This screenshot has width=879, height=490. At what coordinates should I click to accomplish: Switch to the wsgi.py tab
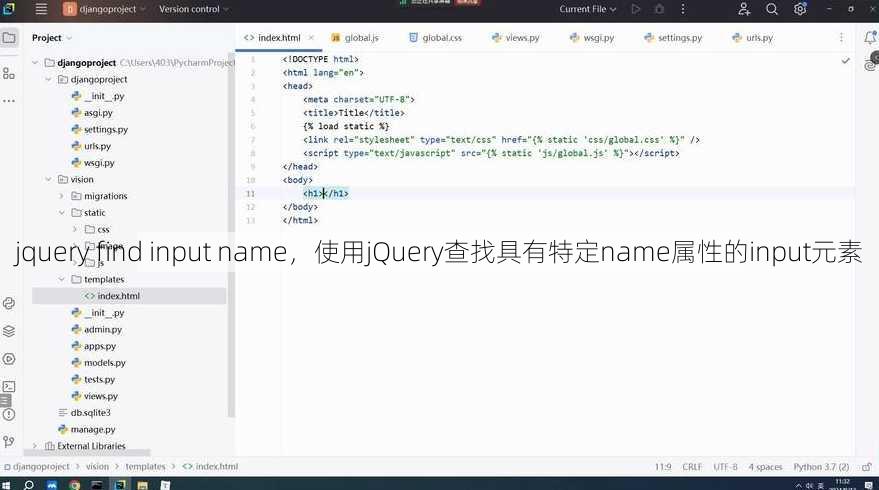[592, 38]
